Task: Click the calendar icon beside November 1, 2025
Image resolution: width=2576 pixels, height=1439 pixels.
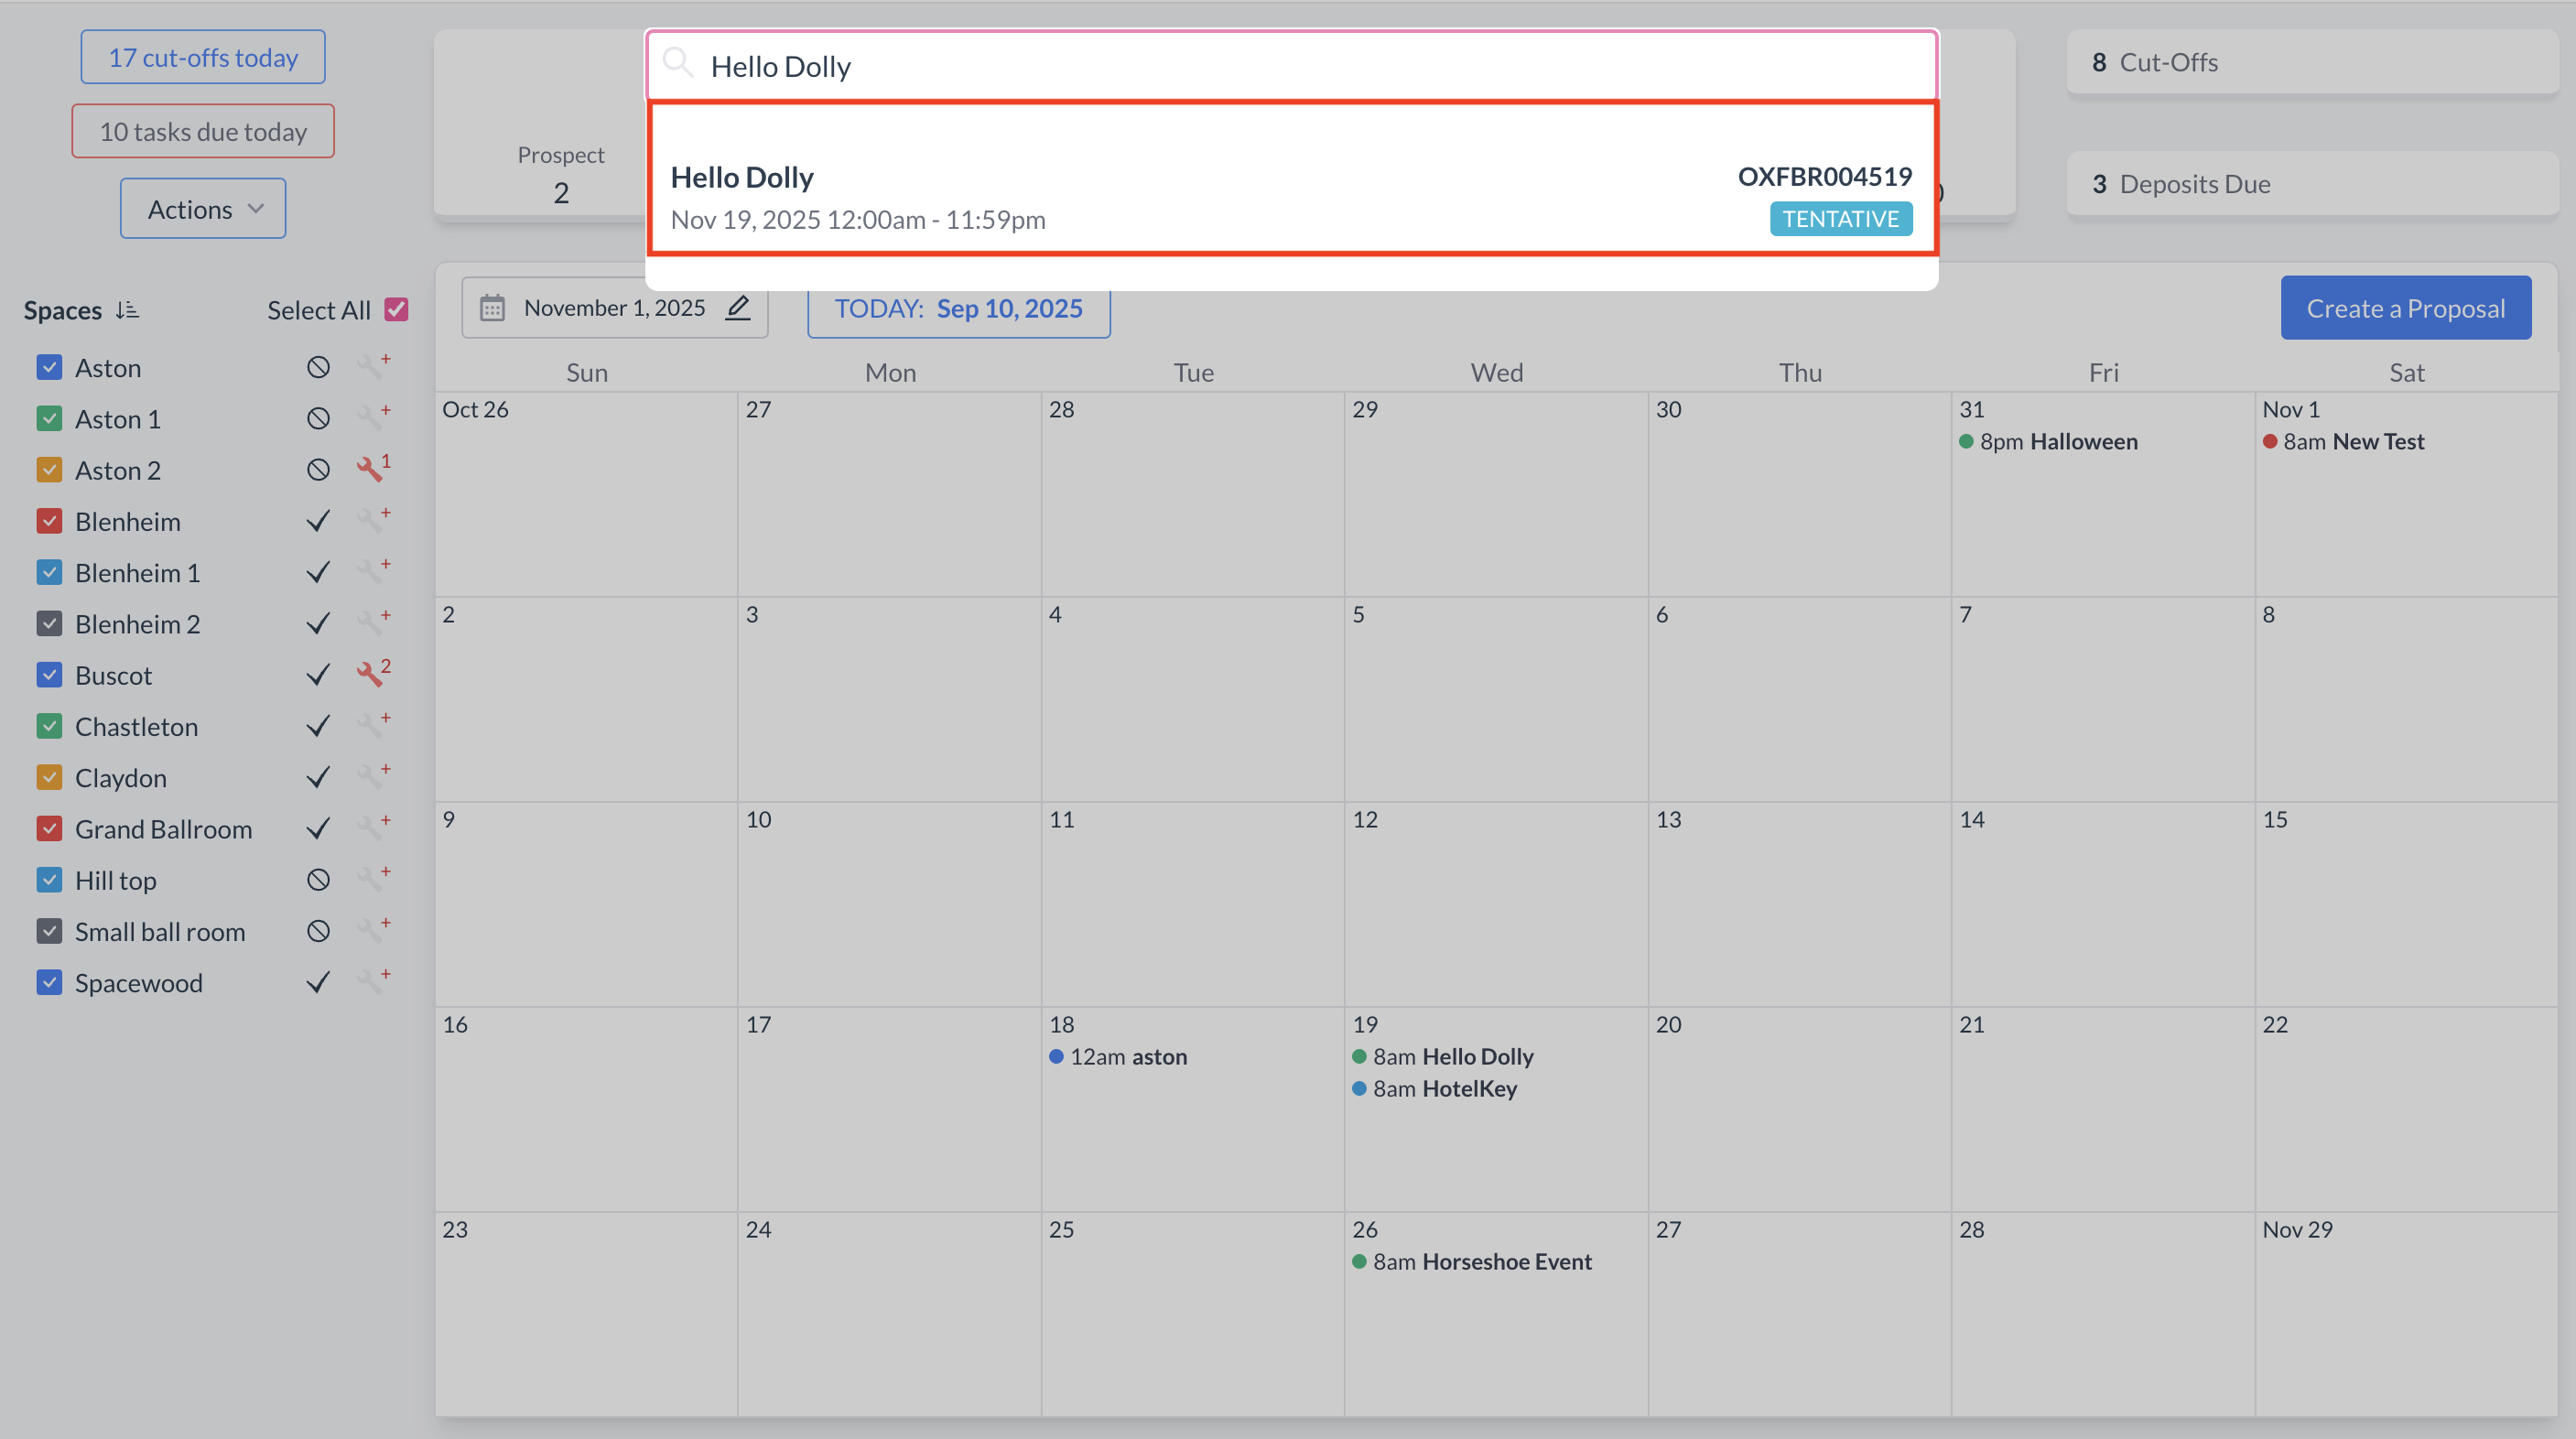Action: pyautogui.click(x=492, y=307)
